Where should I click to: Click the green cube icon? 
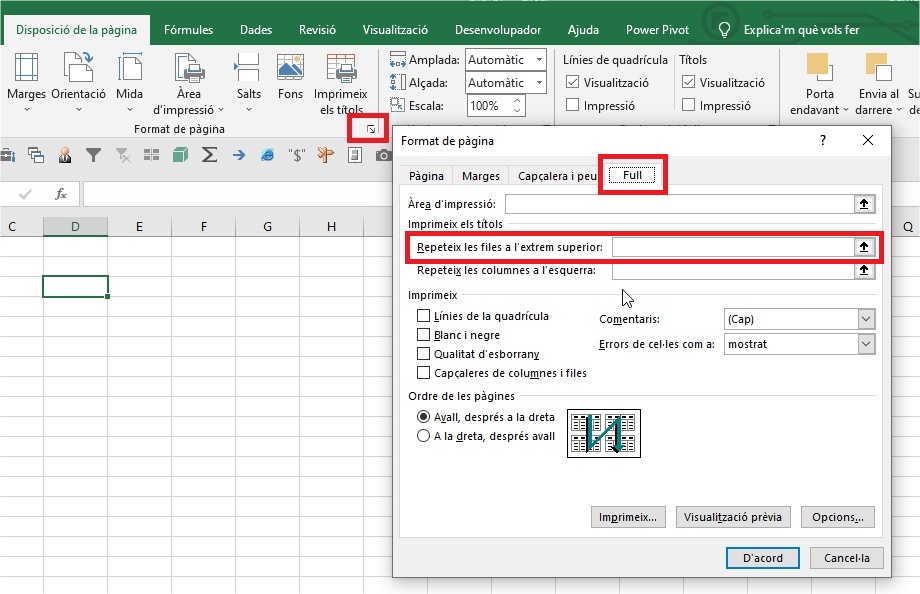[181, 155]
